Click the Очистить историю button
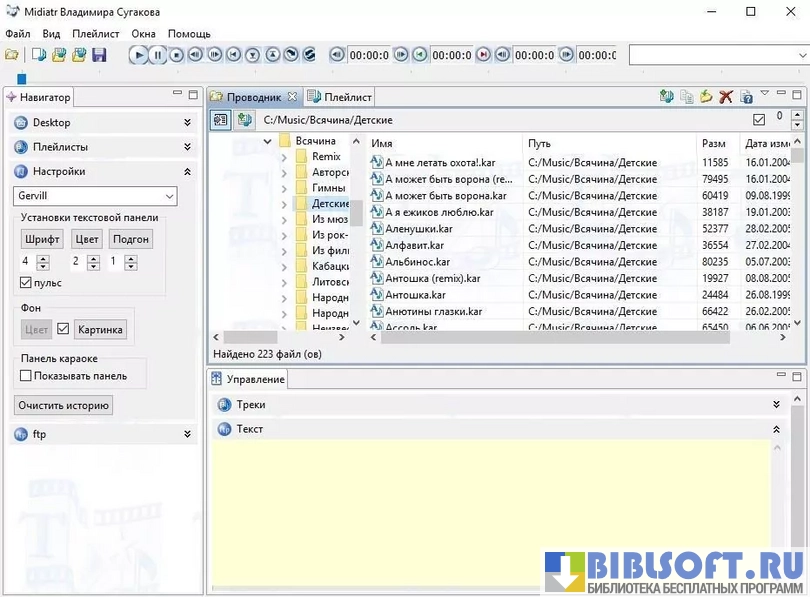The height and width of the screenshot is (597, 810). click(x=64, y=405)
